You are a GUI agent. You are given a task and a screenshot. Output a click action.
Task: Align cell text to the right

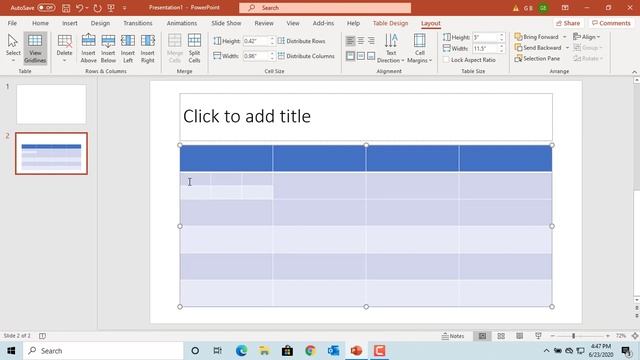371,41
